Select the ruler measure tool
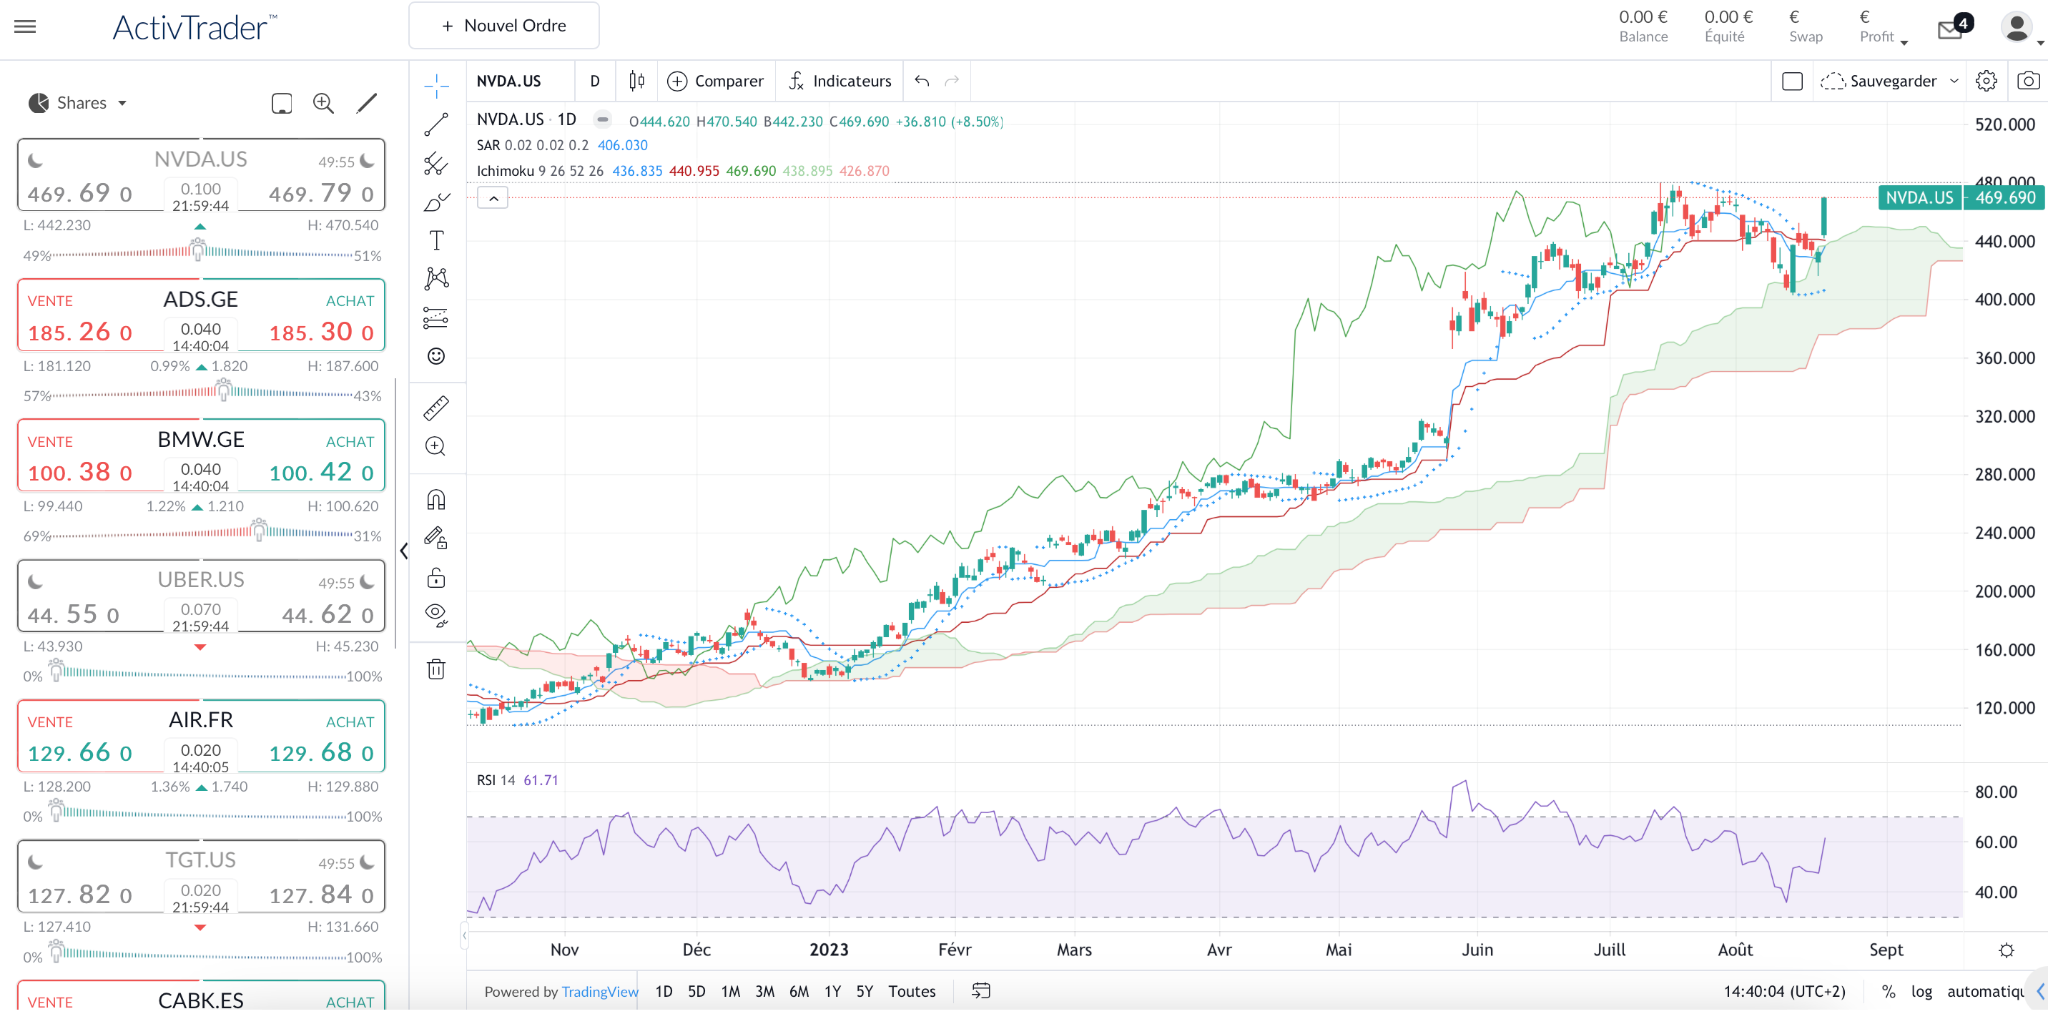The width and height of the screenshot is (2048, 1010). tap(436, 408)
